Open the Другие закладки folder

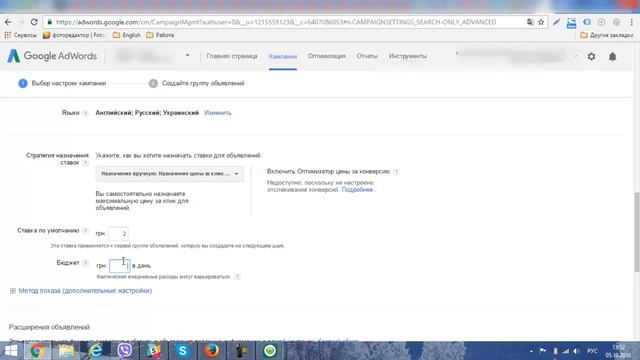(x=607, y=35)
